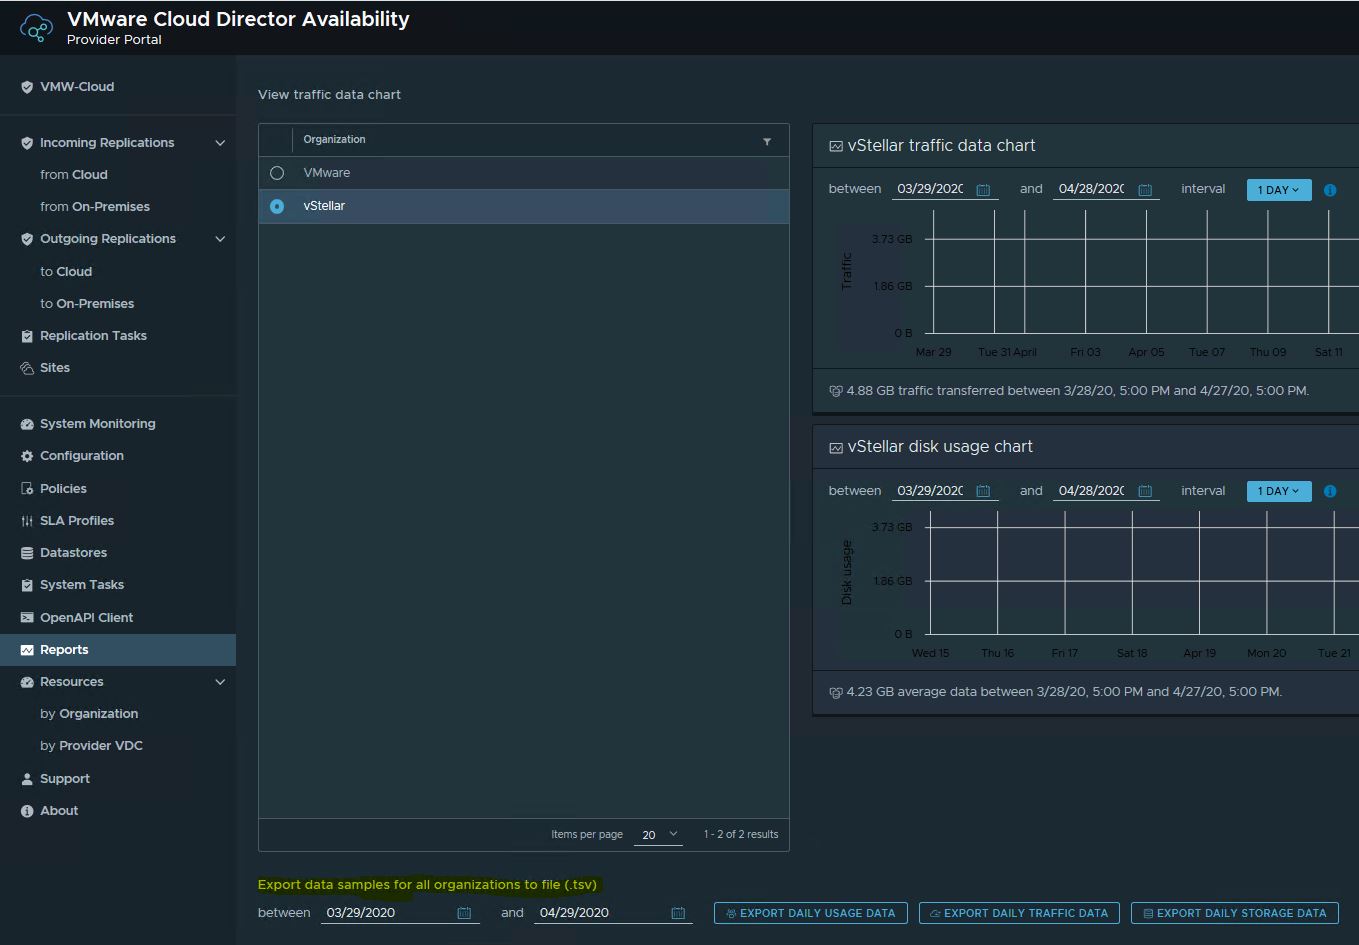Click info icon beside disk usage interval
The width and height of the screenshot is (1359, 945).
pos(1330,491)
